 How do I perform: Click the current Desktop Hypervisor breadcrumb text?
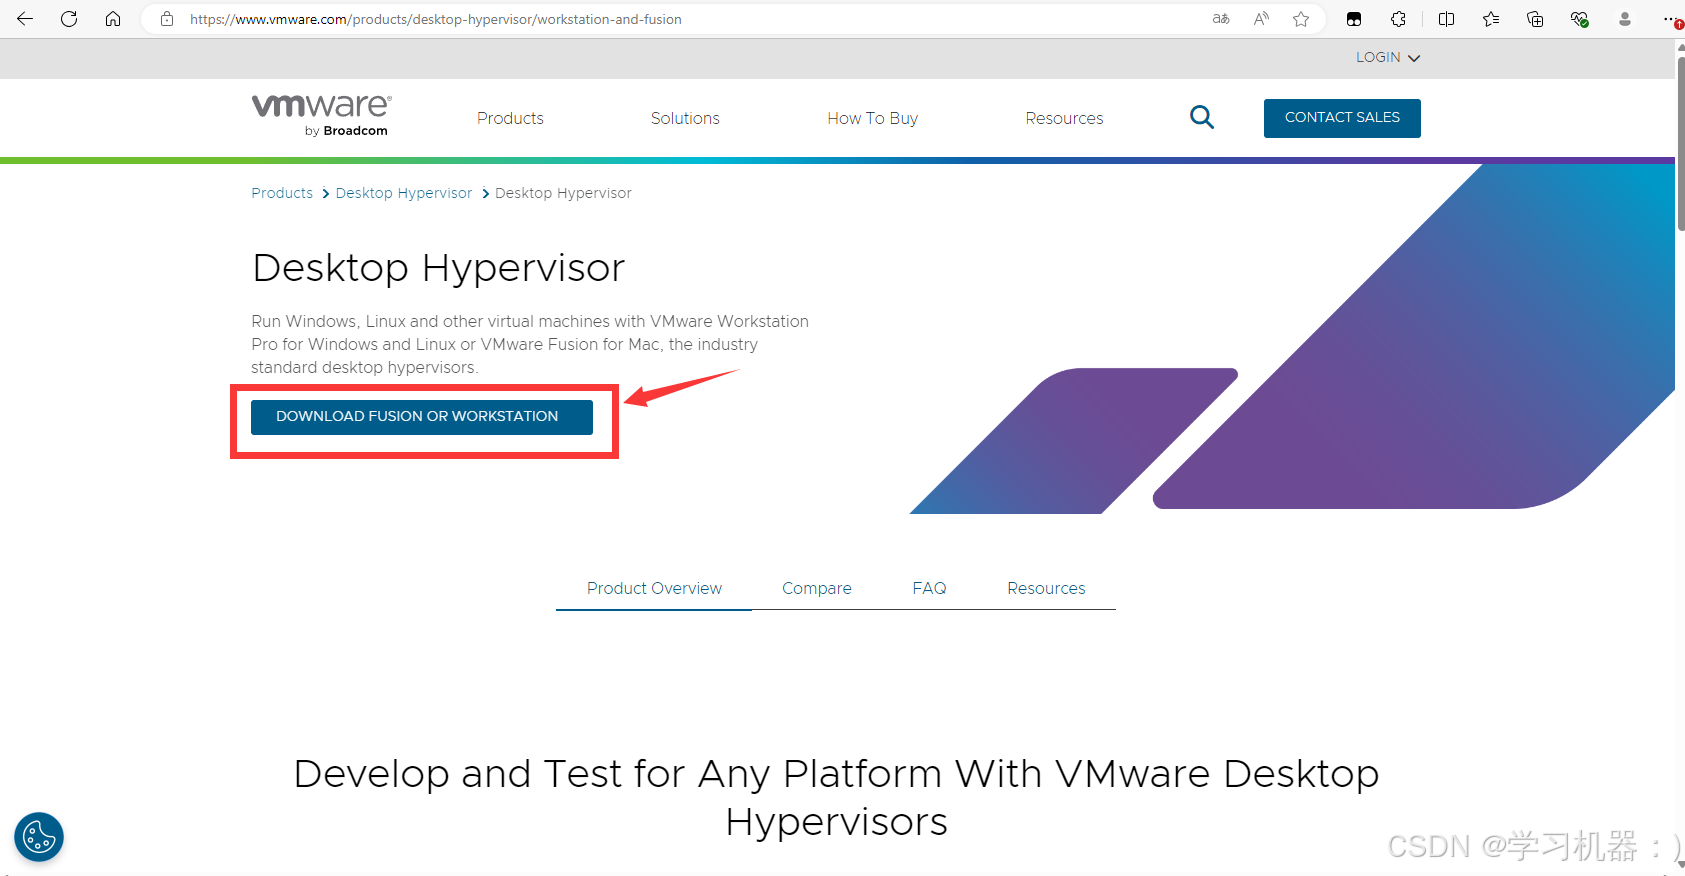click(563, 193)
